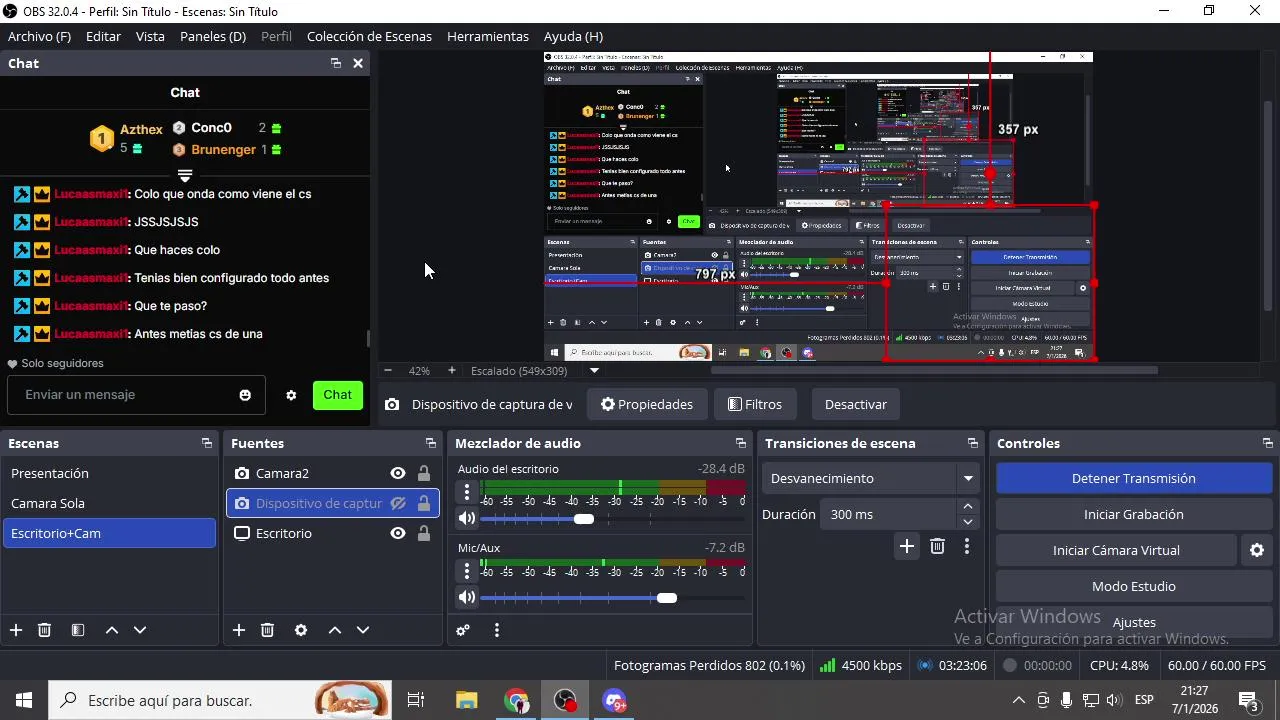1280x720 pixels.
Task: Move selected scene down
Action: 140,630
